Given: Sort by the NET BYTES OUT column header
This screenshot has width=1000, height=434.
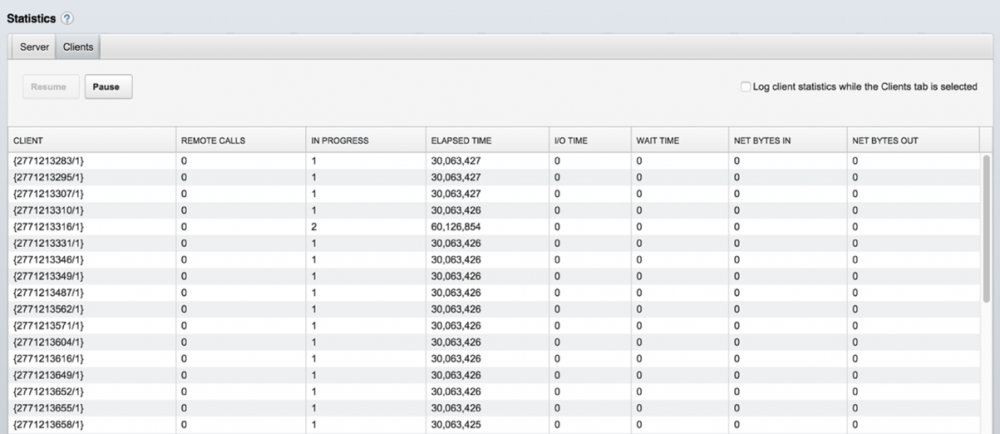Looking at the screenshot, I should [913, 140].
